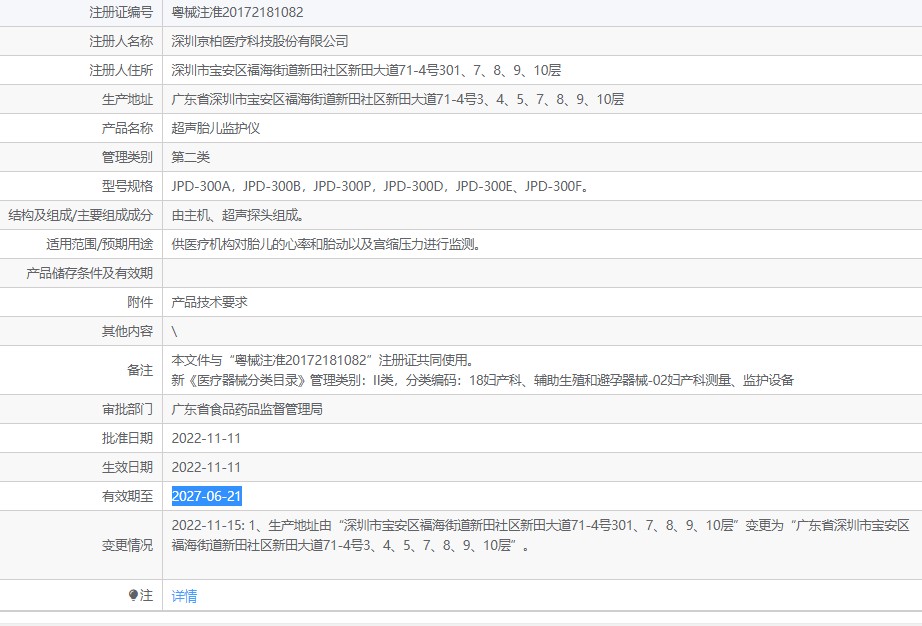Click the remark line 本文件与…注册证共同使用
The width and height of the screenshot is (922, 626).
coord(322,360)
